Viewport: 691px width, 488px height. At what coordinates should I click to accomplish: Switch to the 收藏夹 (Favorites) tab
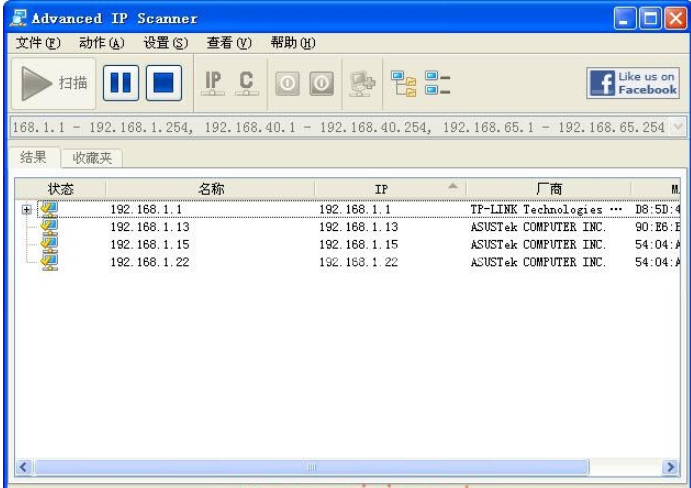click(x=92, y=158)
